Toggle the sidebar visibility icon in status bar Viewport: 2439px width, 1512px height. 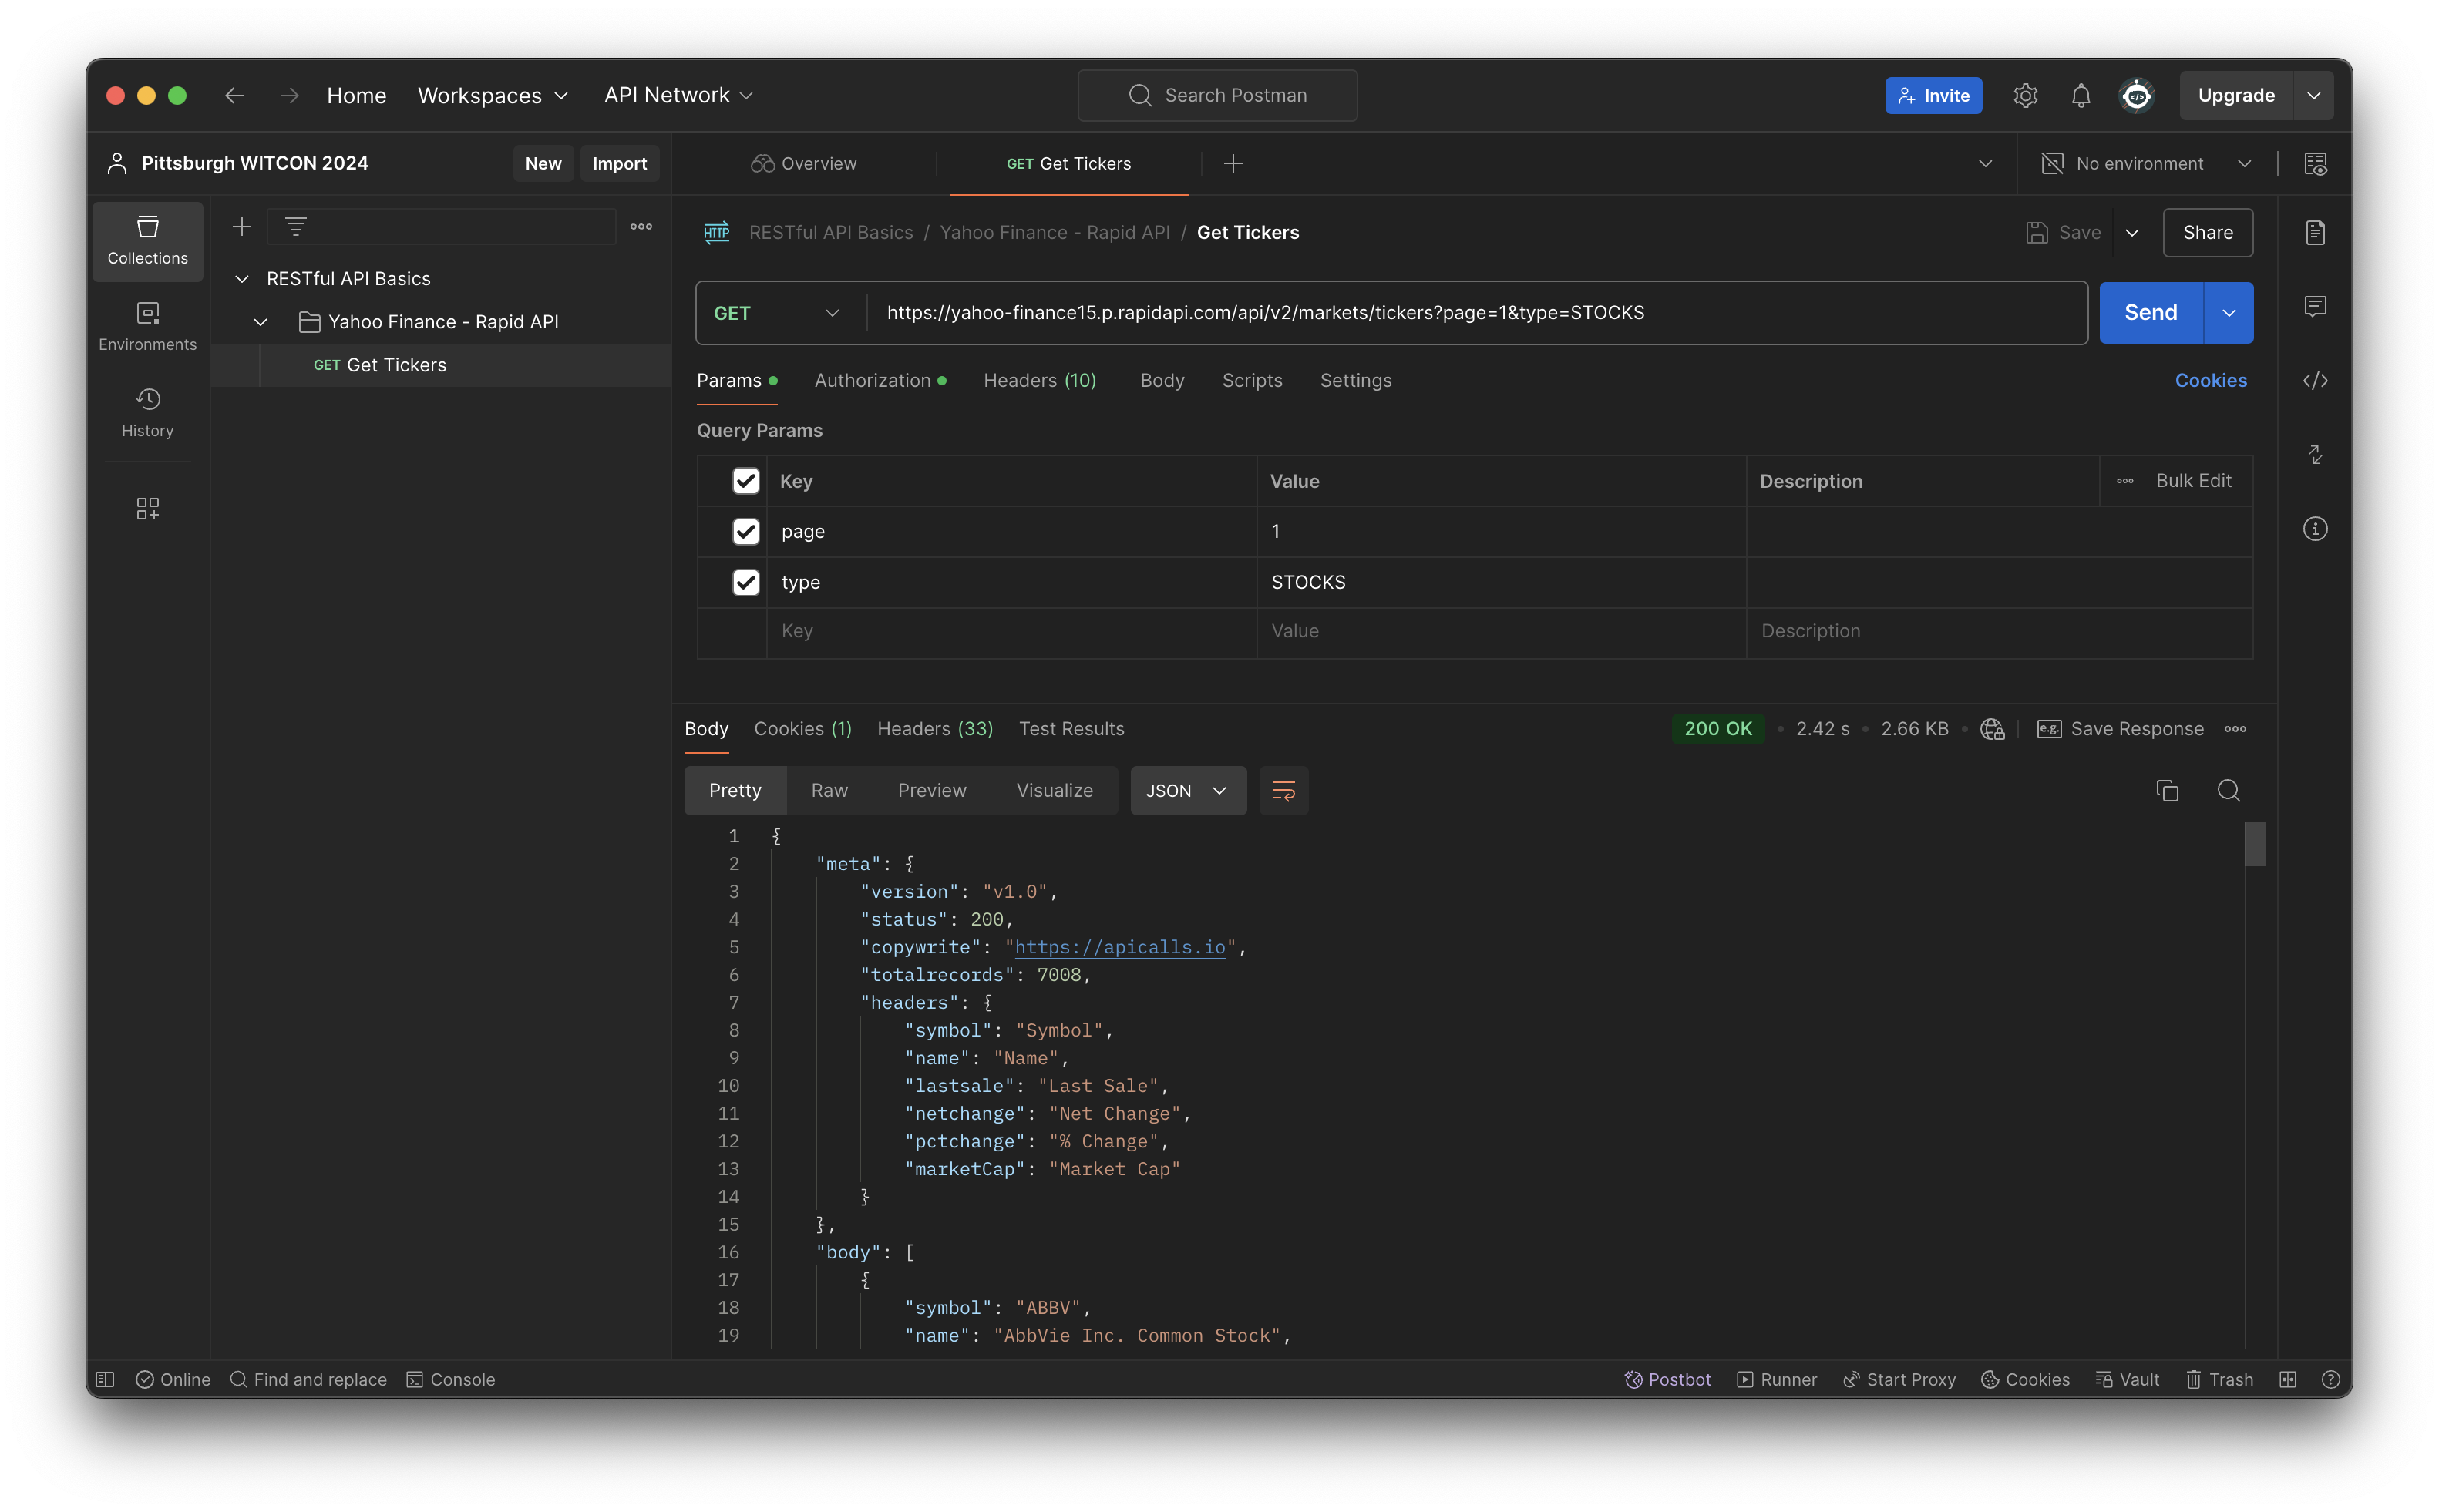point(105,1379)
